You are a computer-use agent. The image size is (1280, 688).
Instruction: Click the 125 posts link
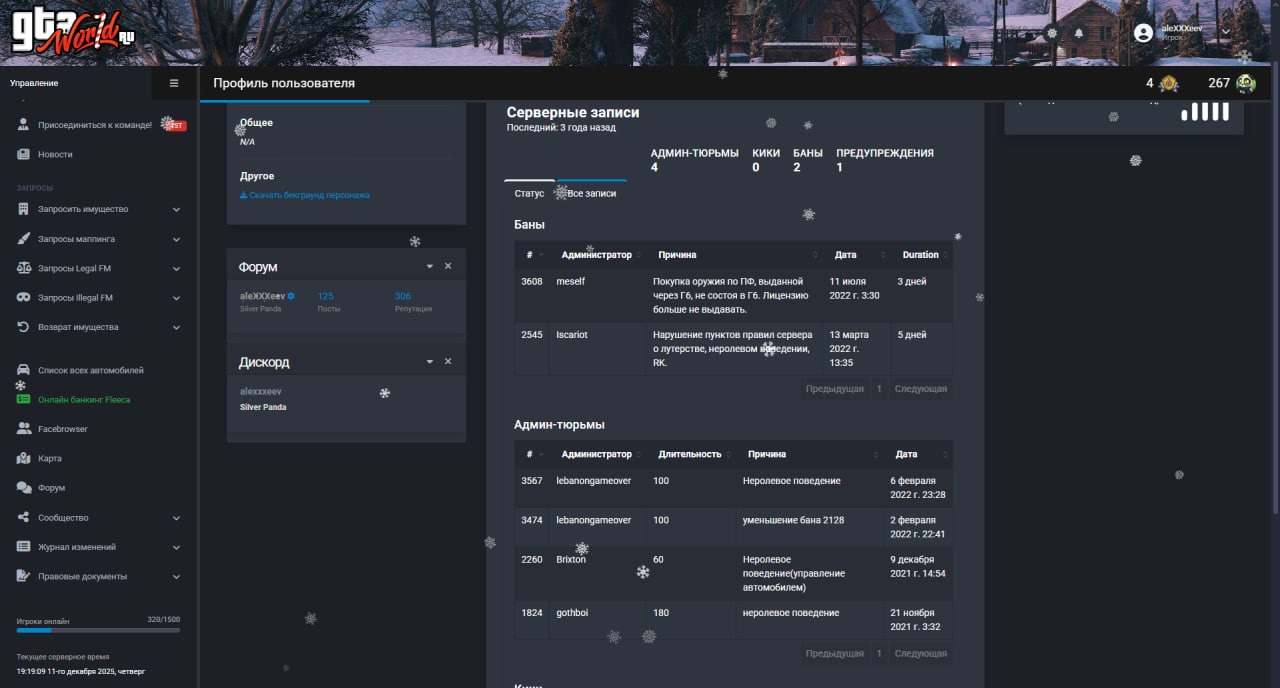(326, 296)
